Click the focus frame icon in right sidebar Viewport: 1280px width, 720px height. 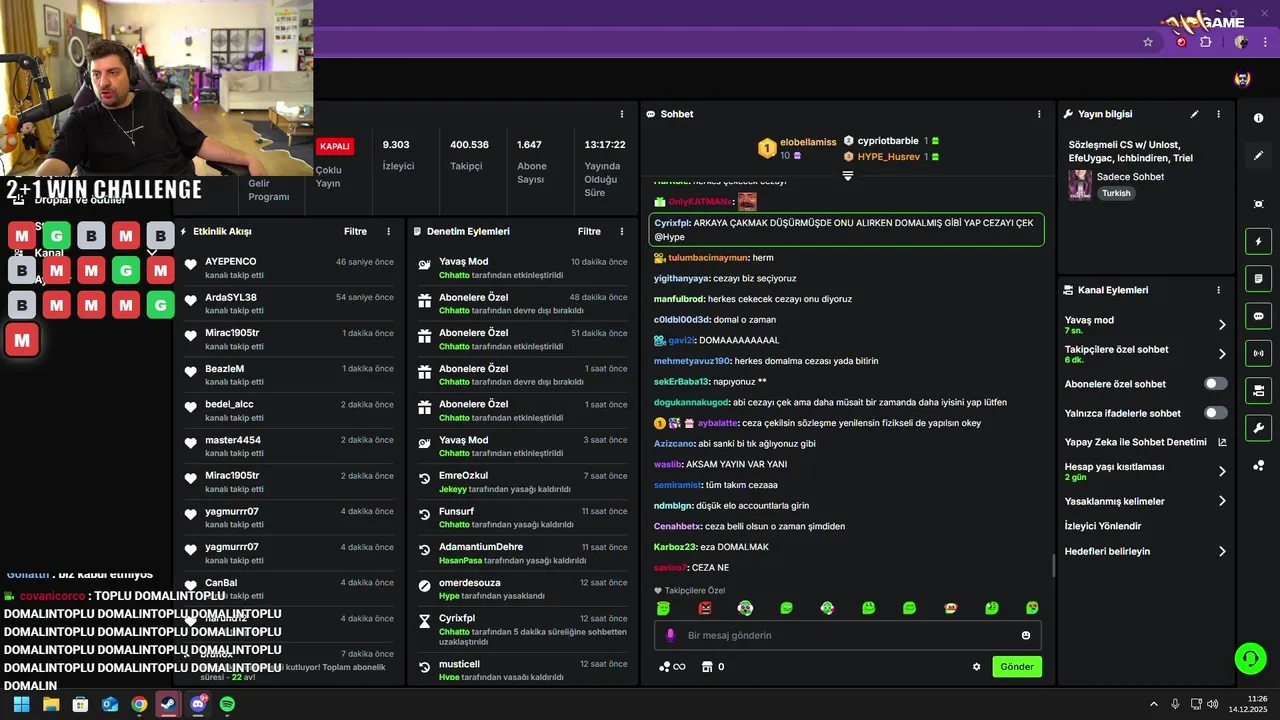(1258, 204)
